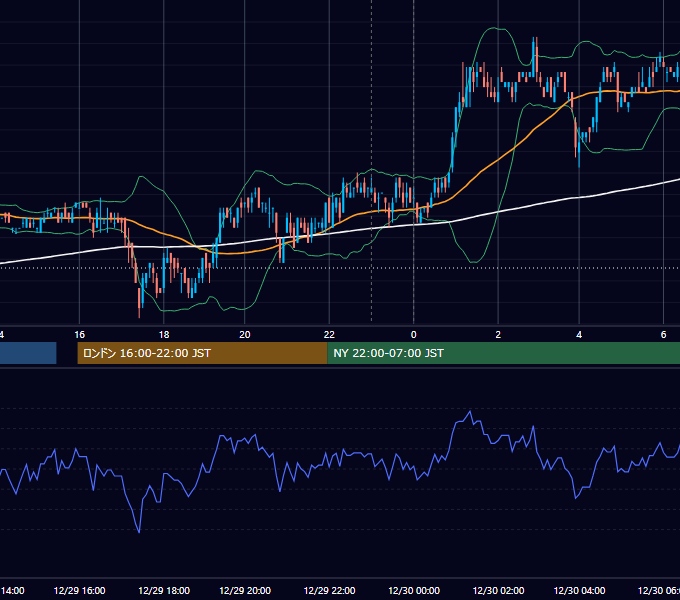The width and height of the screenshot is (680, 600).
Task: Click the "12/29 20:00" date label on the bottom axis
Action: pos(245,590)
